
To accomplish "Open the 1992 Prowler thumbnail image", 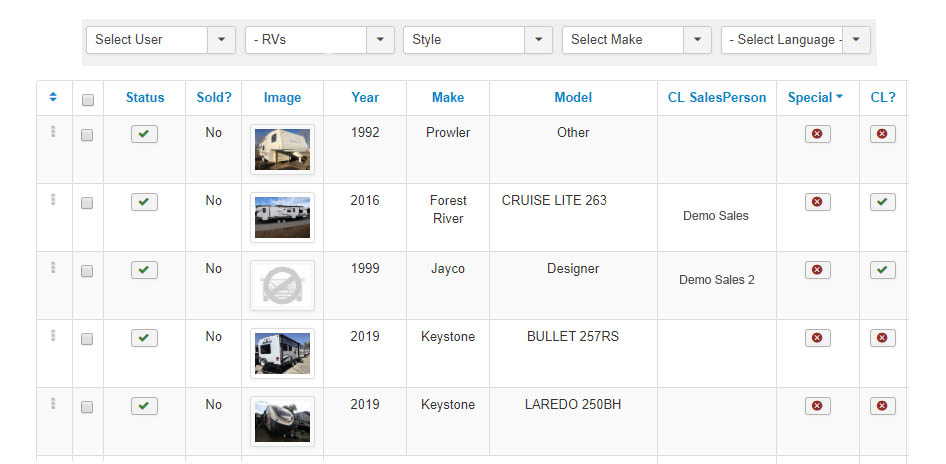I will point(282,149).
